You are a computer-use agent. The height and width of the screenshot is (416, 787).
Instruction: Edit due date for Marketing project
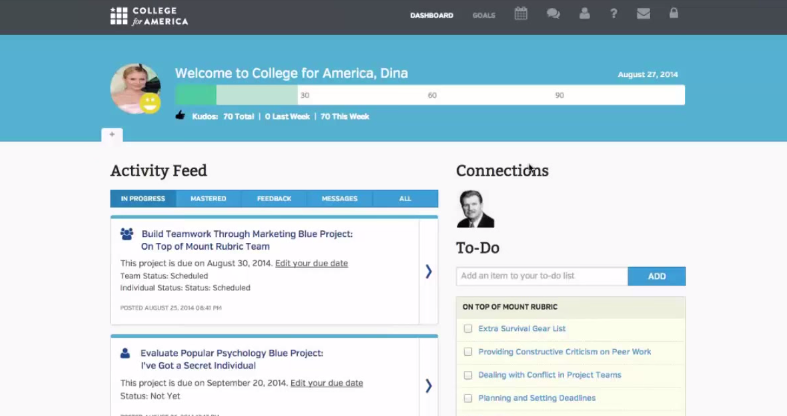(x=311, y=263)
